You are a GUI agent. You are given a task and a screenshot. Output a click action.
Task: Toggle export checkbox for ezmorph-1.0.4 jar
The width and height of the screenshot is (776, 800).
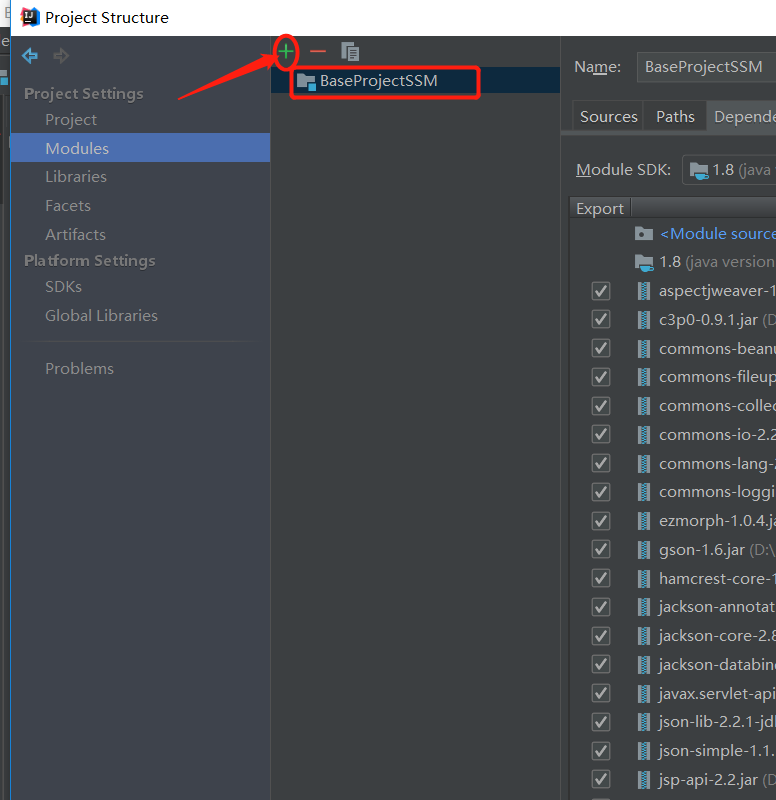tap(601, 521)
